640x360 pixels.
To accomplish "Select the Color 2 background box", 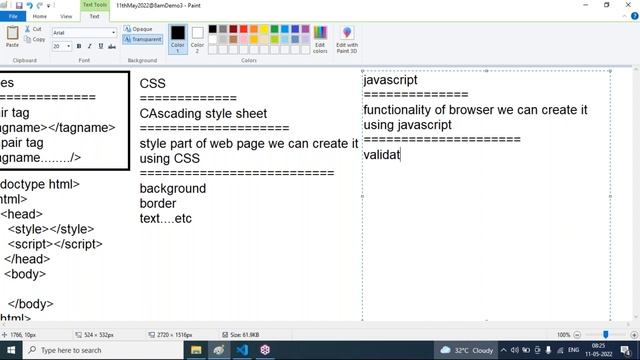I will [x=197, y=39].
